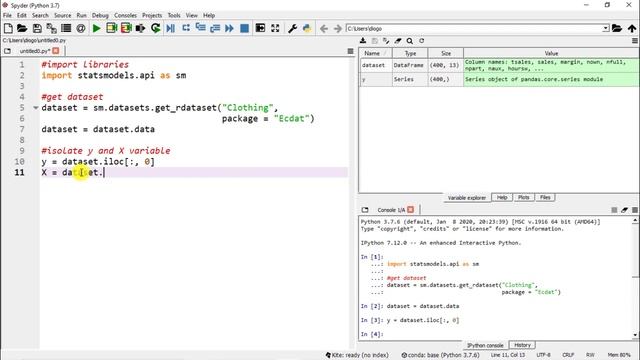Viewport: 640px width, 360px height.
Task: Go forward to next cursor position
Action: [x=338, y=28]
